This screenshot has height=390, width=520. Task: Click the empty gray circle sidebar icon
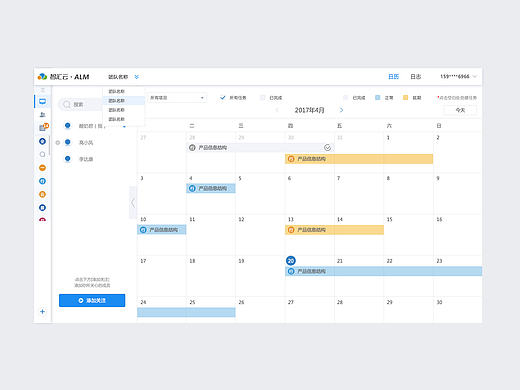42,154
